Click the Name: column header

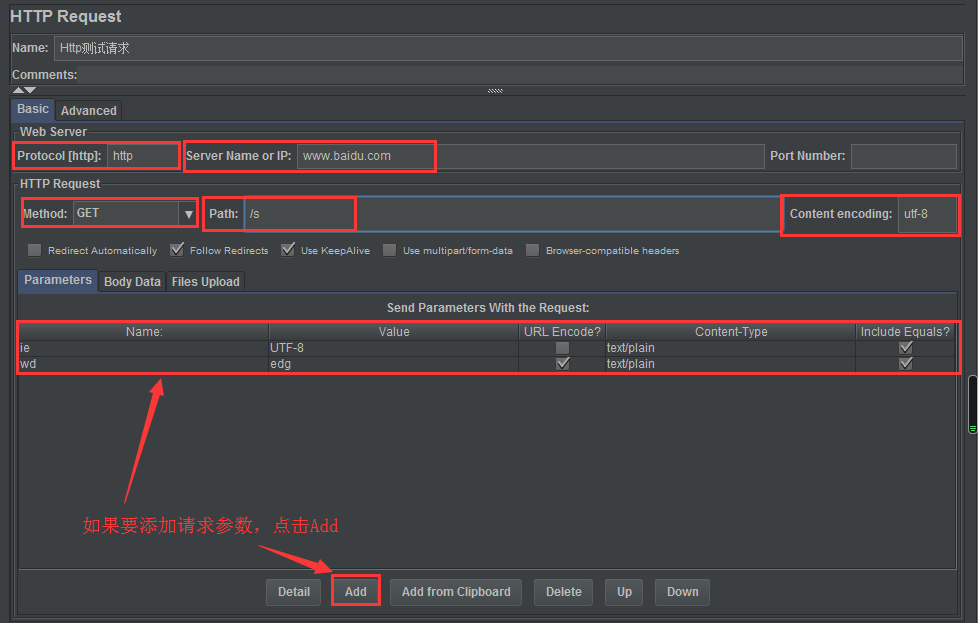tap(144, 332)
